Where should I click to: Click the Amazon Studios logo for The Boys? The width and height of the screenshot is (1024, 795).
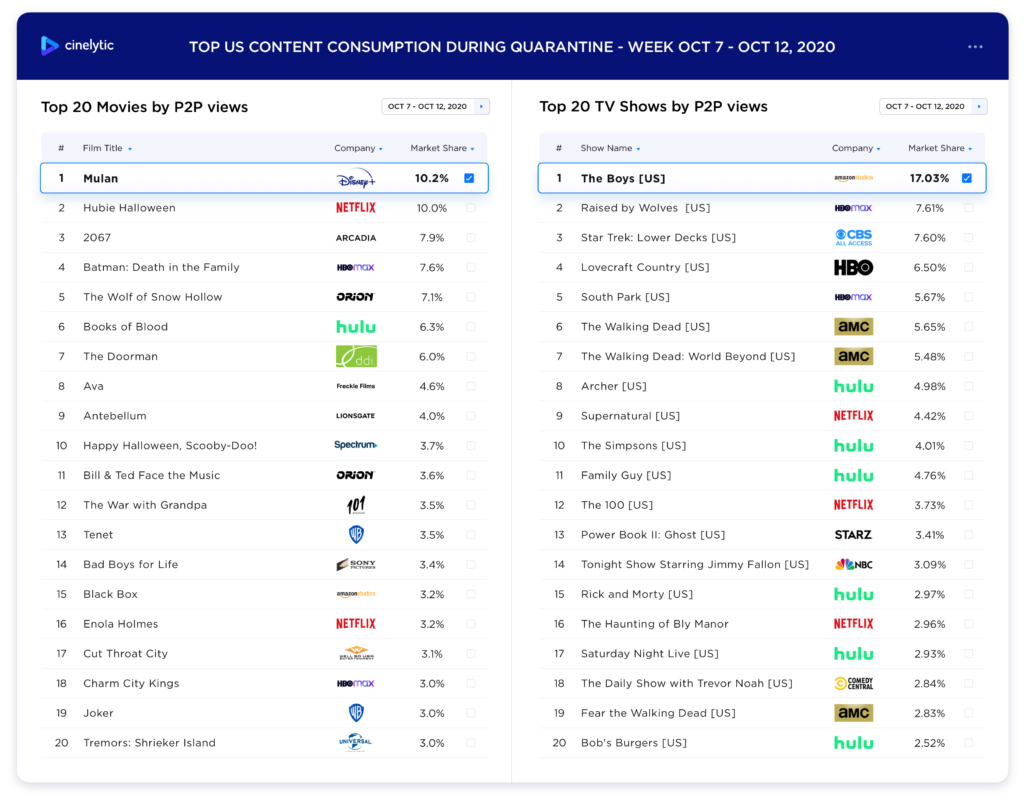coord(854,178)
